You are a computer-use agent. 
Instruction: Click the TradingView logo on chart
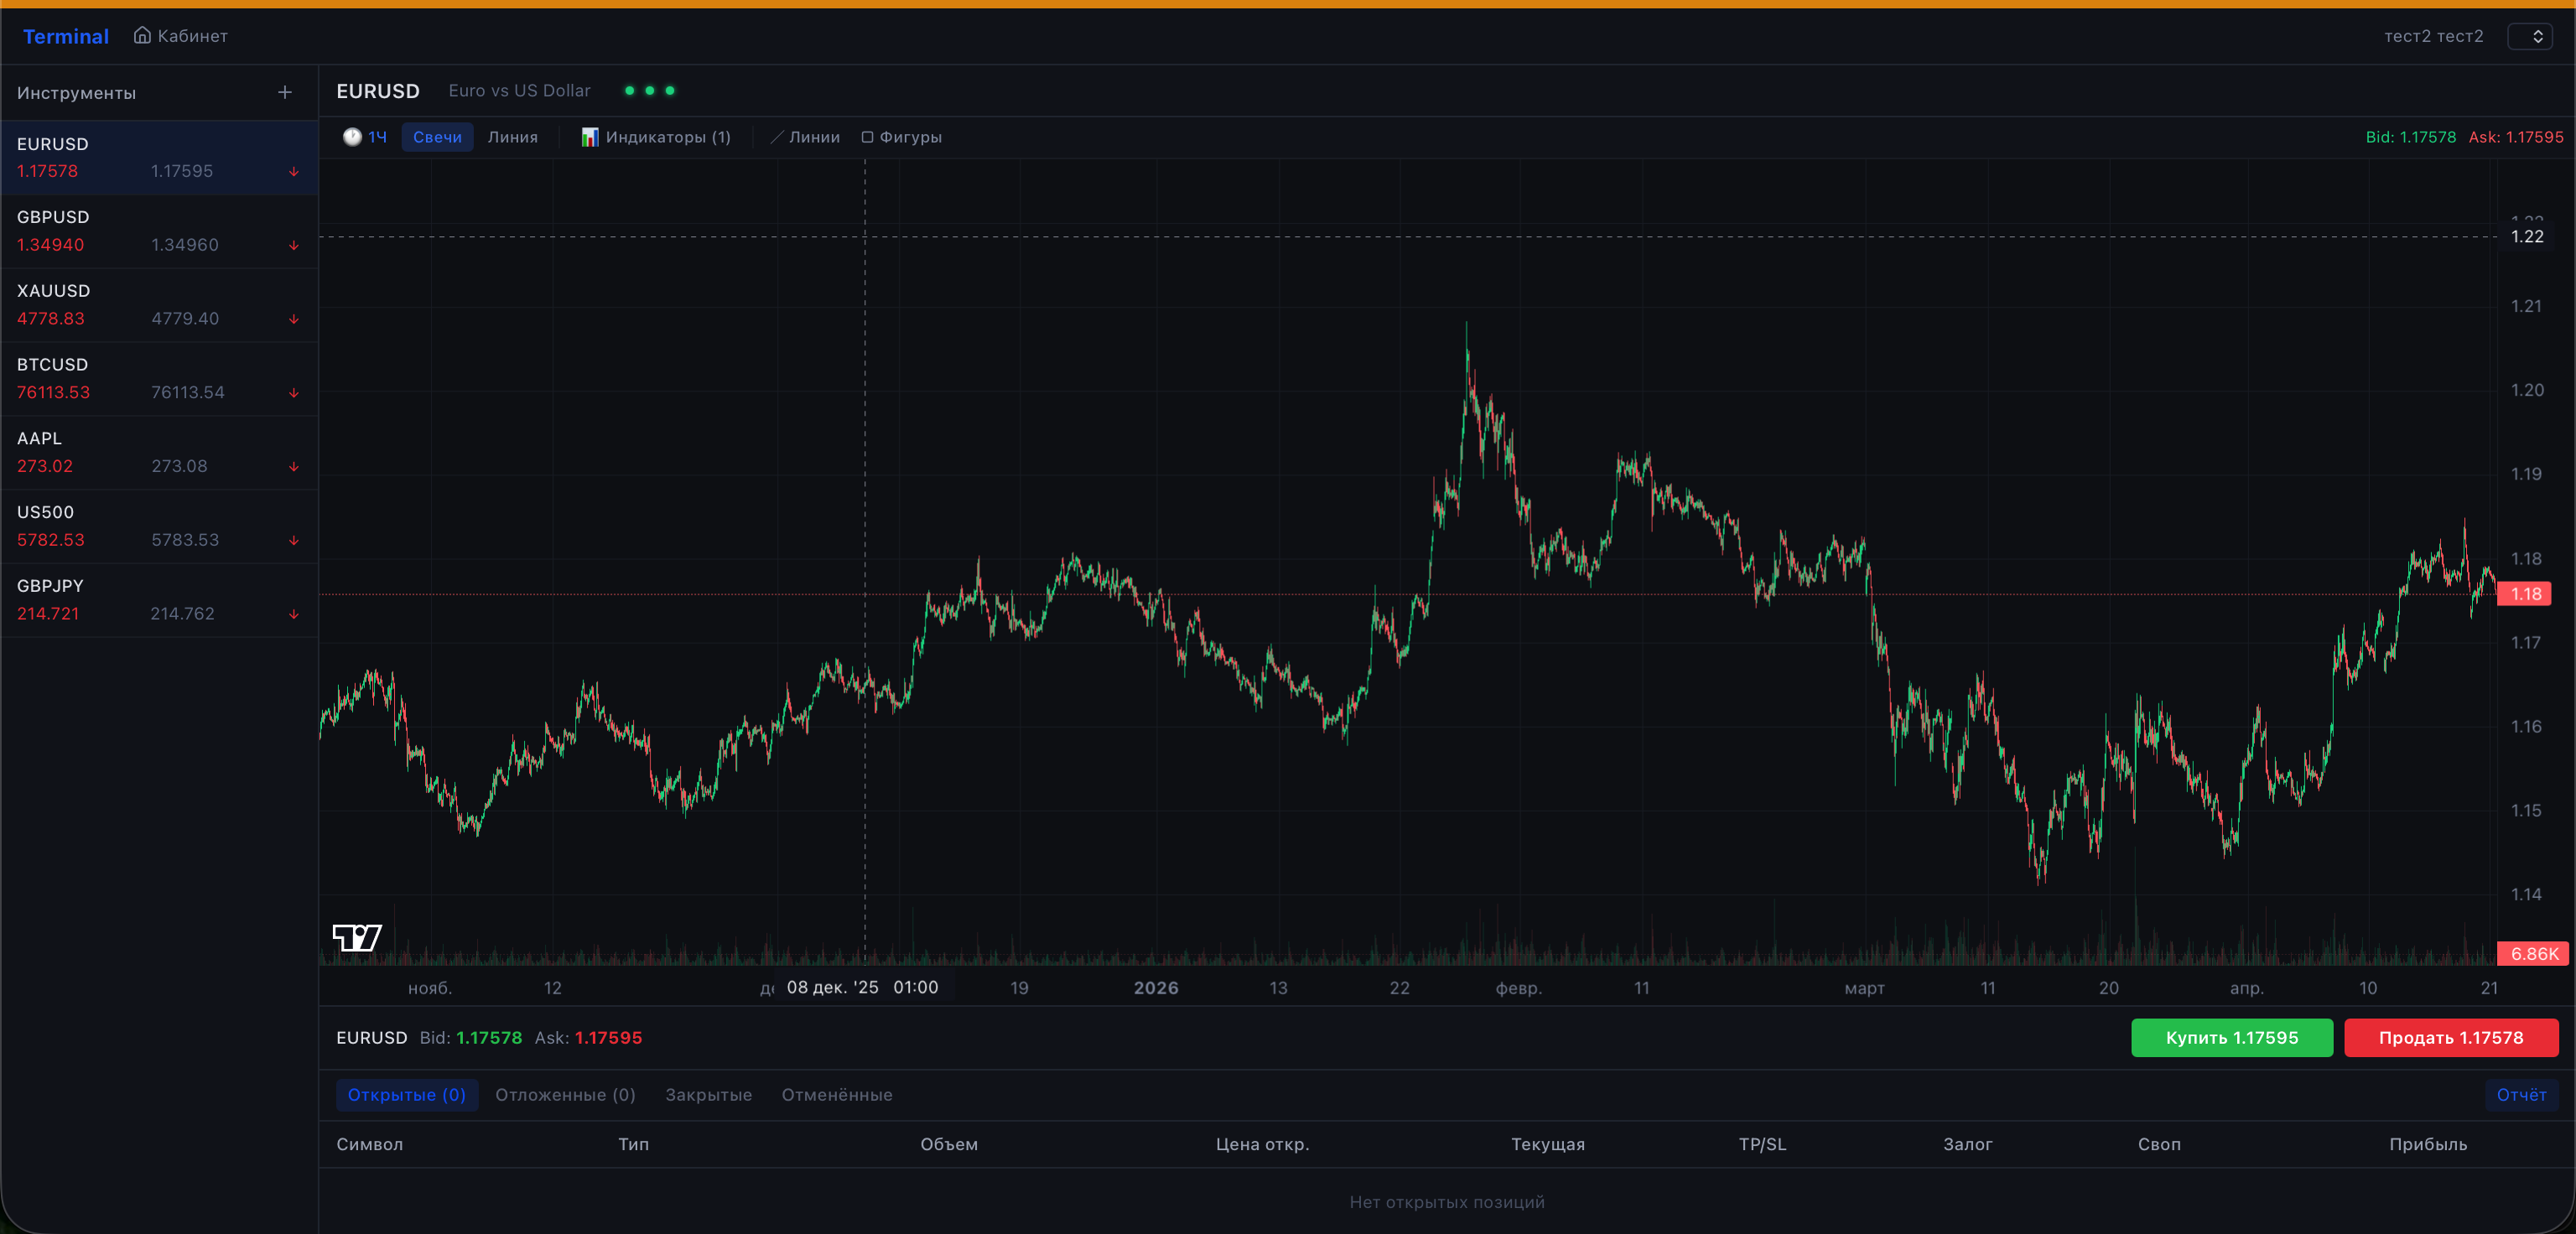pyautogui.click(x=357, y=937)
